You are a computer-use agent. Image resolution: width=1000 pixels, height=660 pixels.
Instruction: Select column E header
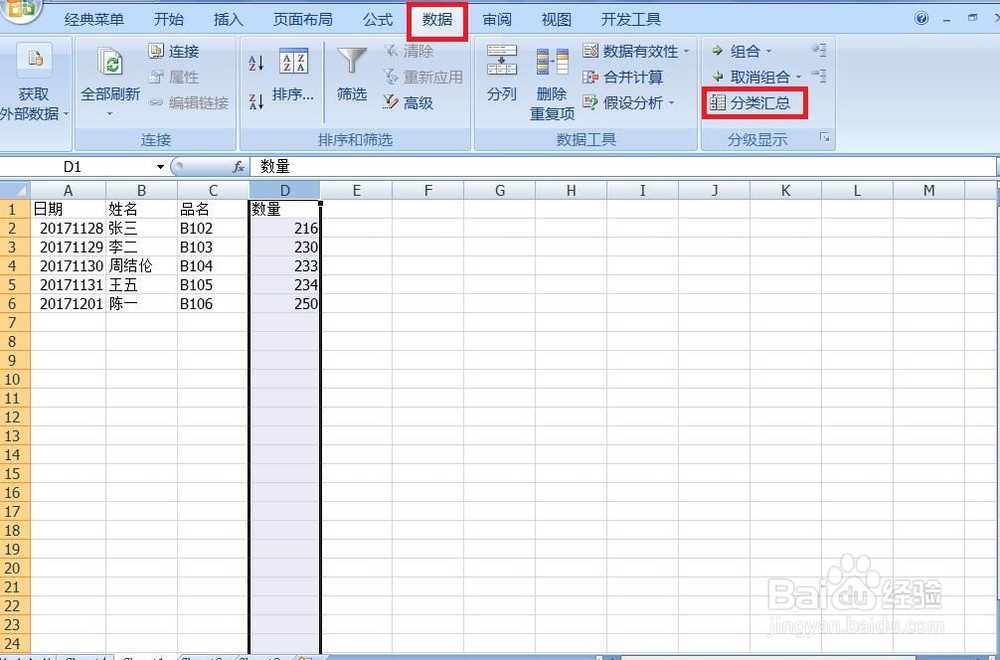(x=357, y=190)
